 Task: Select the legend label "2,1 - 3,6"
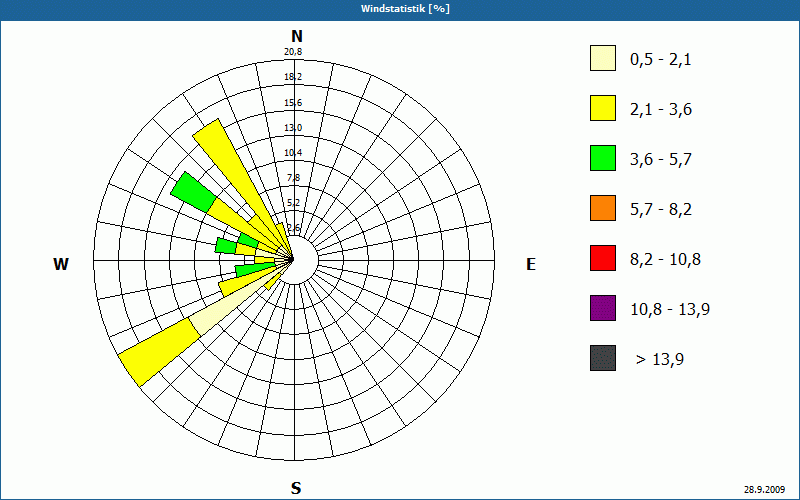pos(661,110)
